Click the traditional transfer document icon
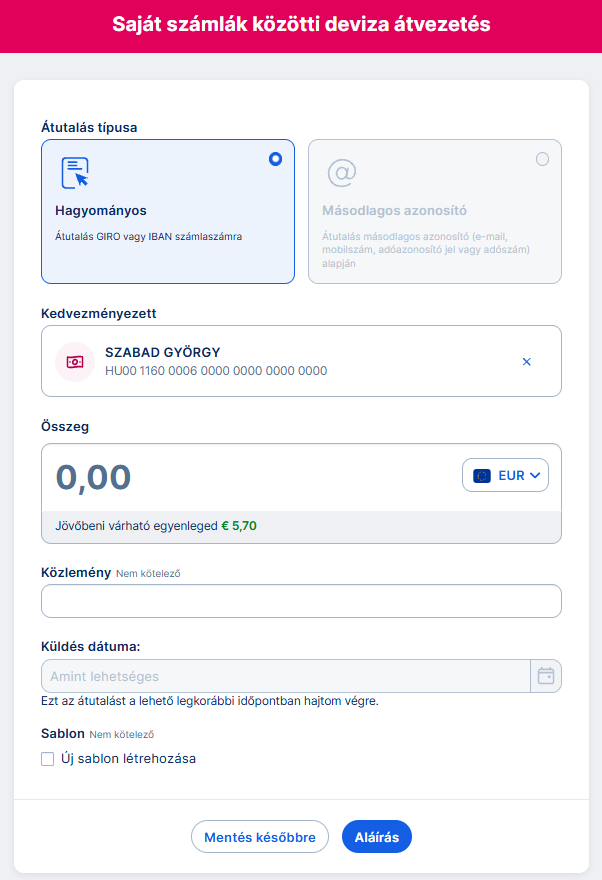The image size is (602, 880). pyautogui.click(x=75, y=172)
